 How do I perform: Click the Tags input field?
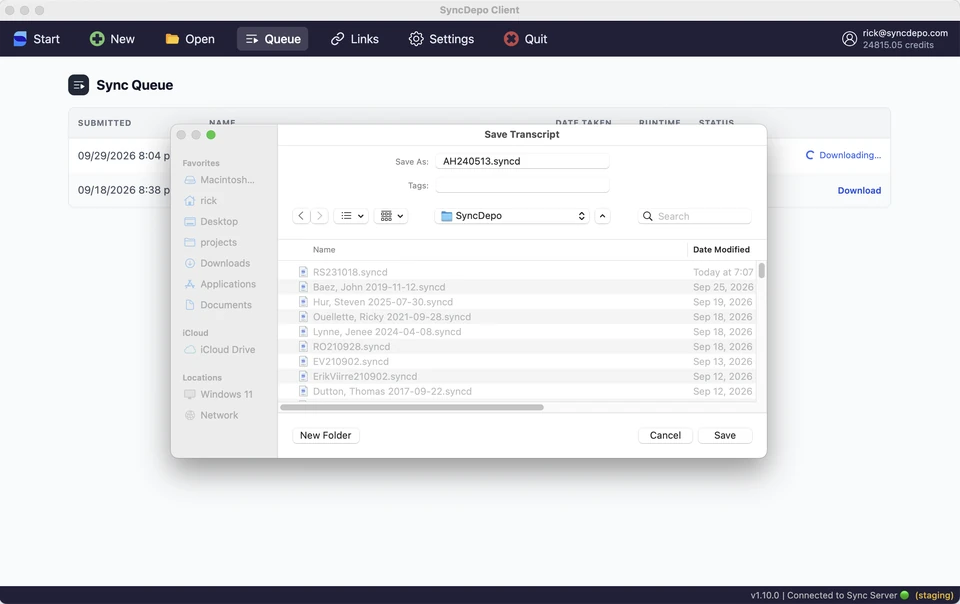click(522, 185)
